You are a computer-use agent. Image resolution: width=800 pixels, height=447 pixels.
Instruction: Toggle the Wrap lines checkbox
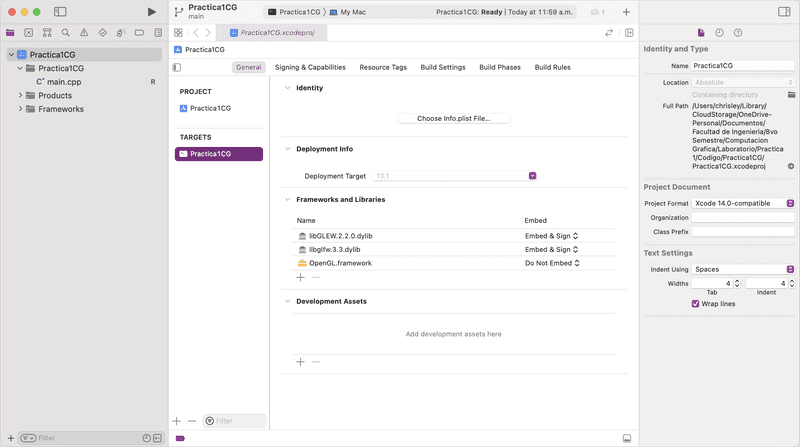[x=695, y=304]
